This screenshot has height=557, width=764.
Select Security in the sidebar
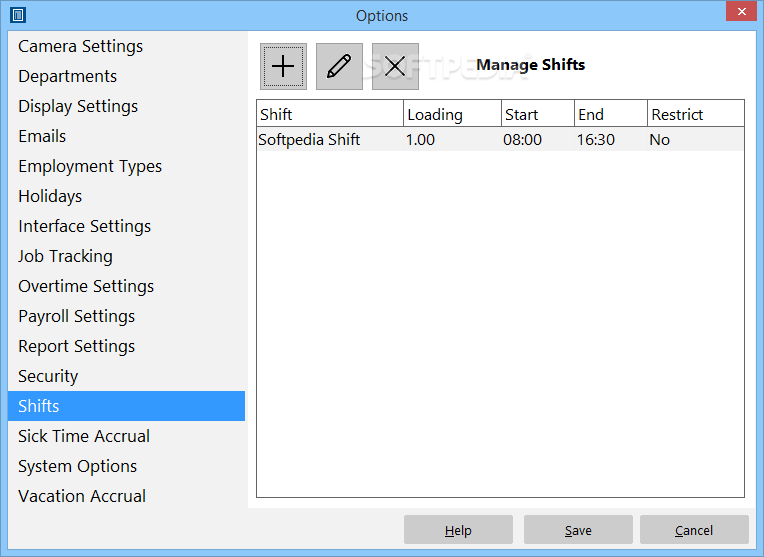[x=126, y=376]
